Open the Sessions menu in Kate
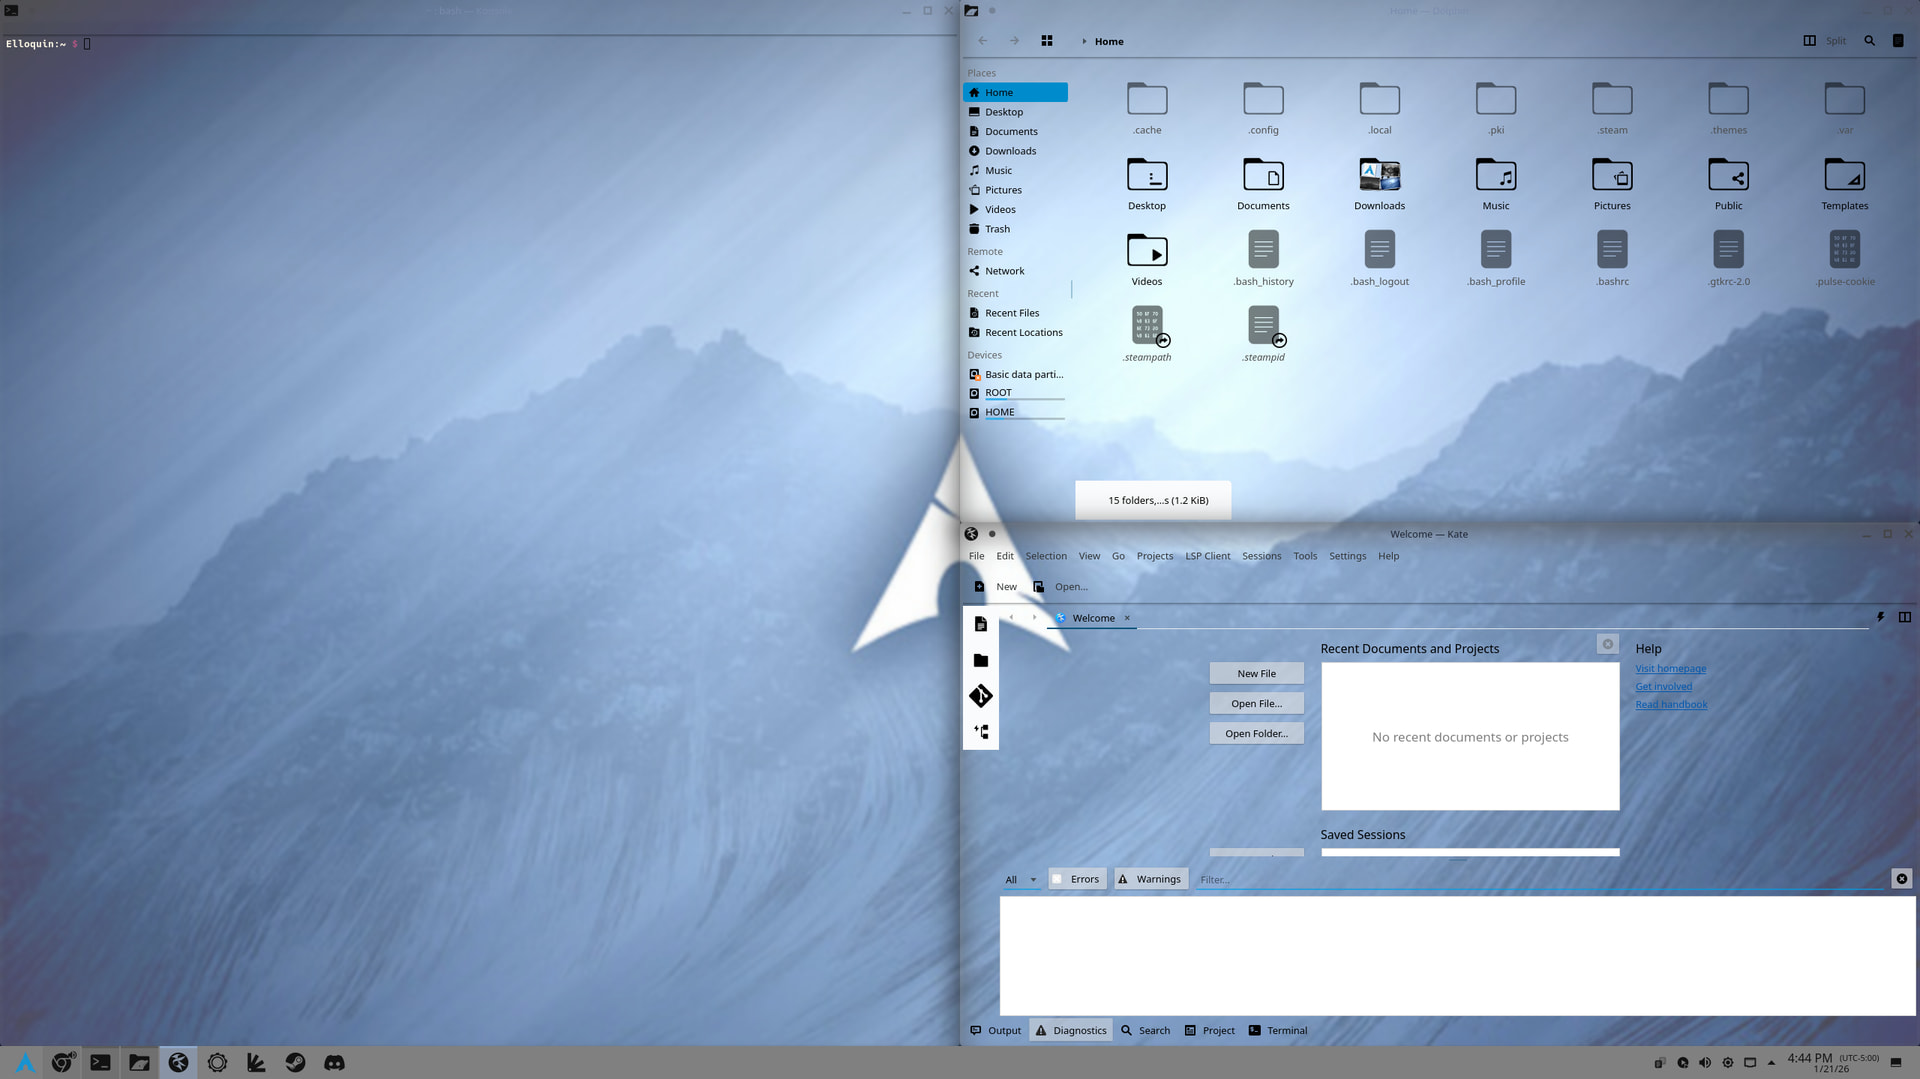The width and height of the screenshot is (1920, 1079). tap(1261, 556)
